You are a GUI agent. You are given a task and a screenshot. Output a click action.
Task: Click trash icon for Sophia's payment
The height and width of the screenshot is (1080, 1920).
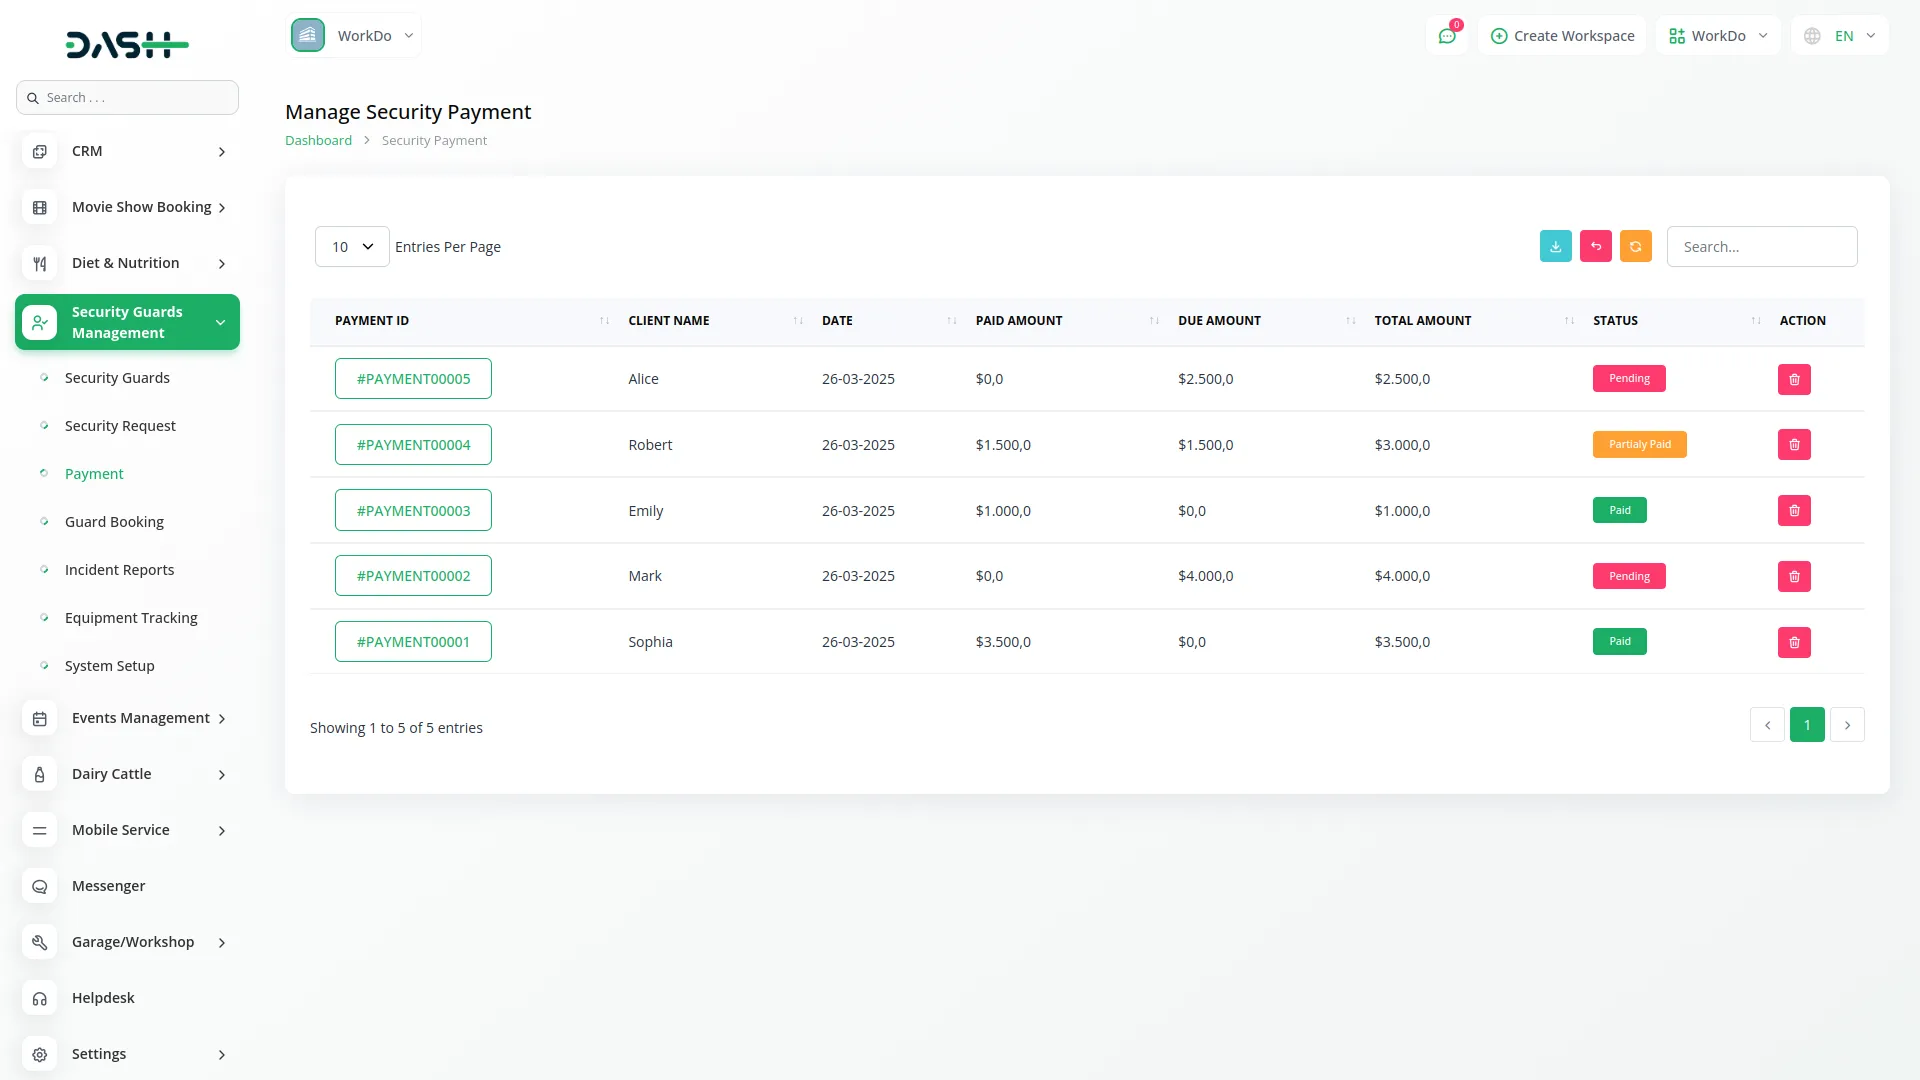(1794, 642)
